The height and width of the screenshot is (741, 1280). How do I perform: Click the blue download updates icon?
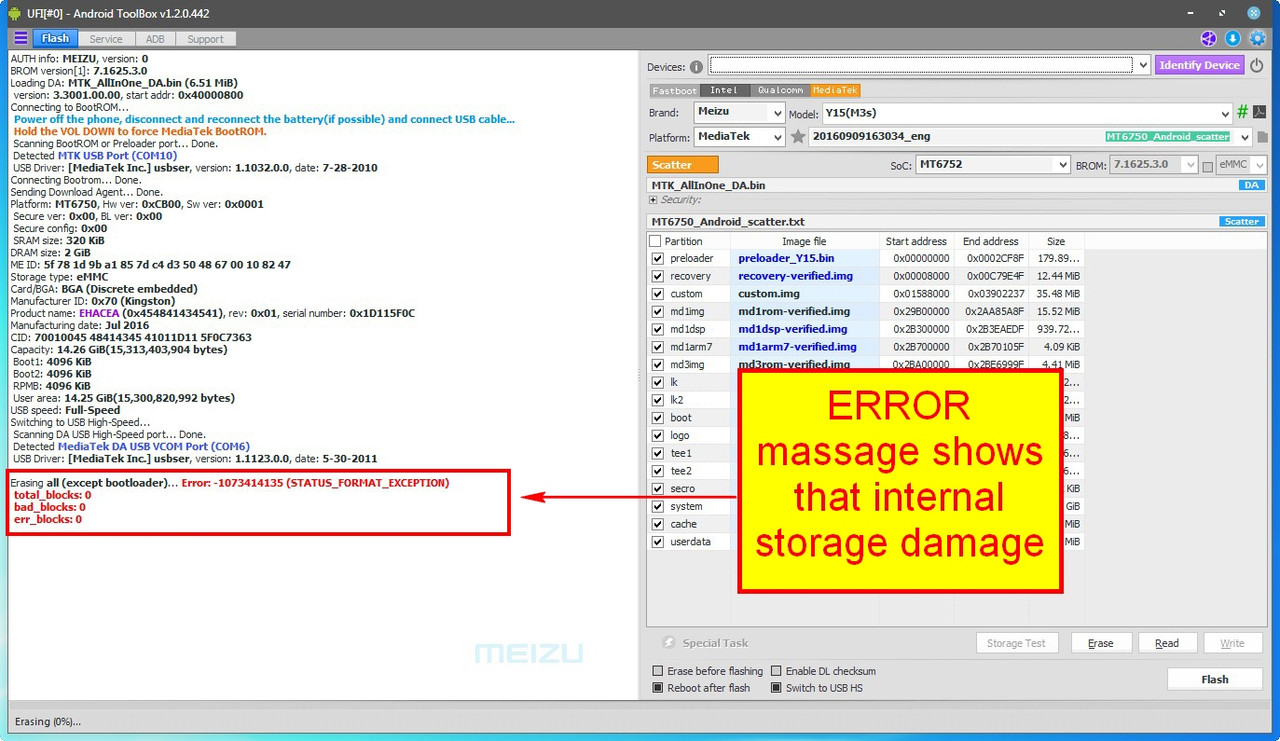pos(1232,39)
